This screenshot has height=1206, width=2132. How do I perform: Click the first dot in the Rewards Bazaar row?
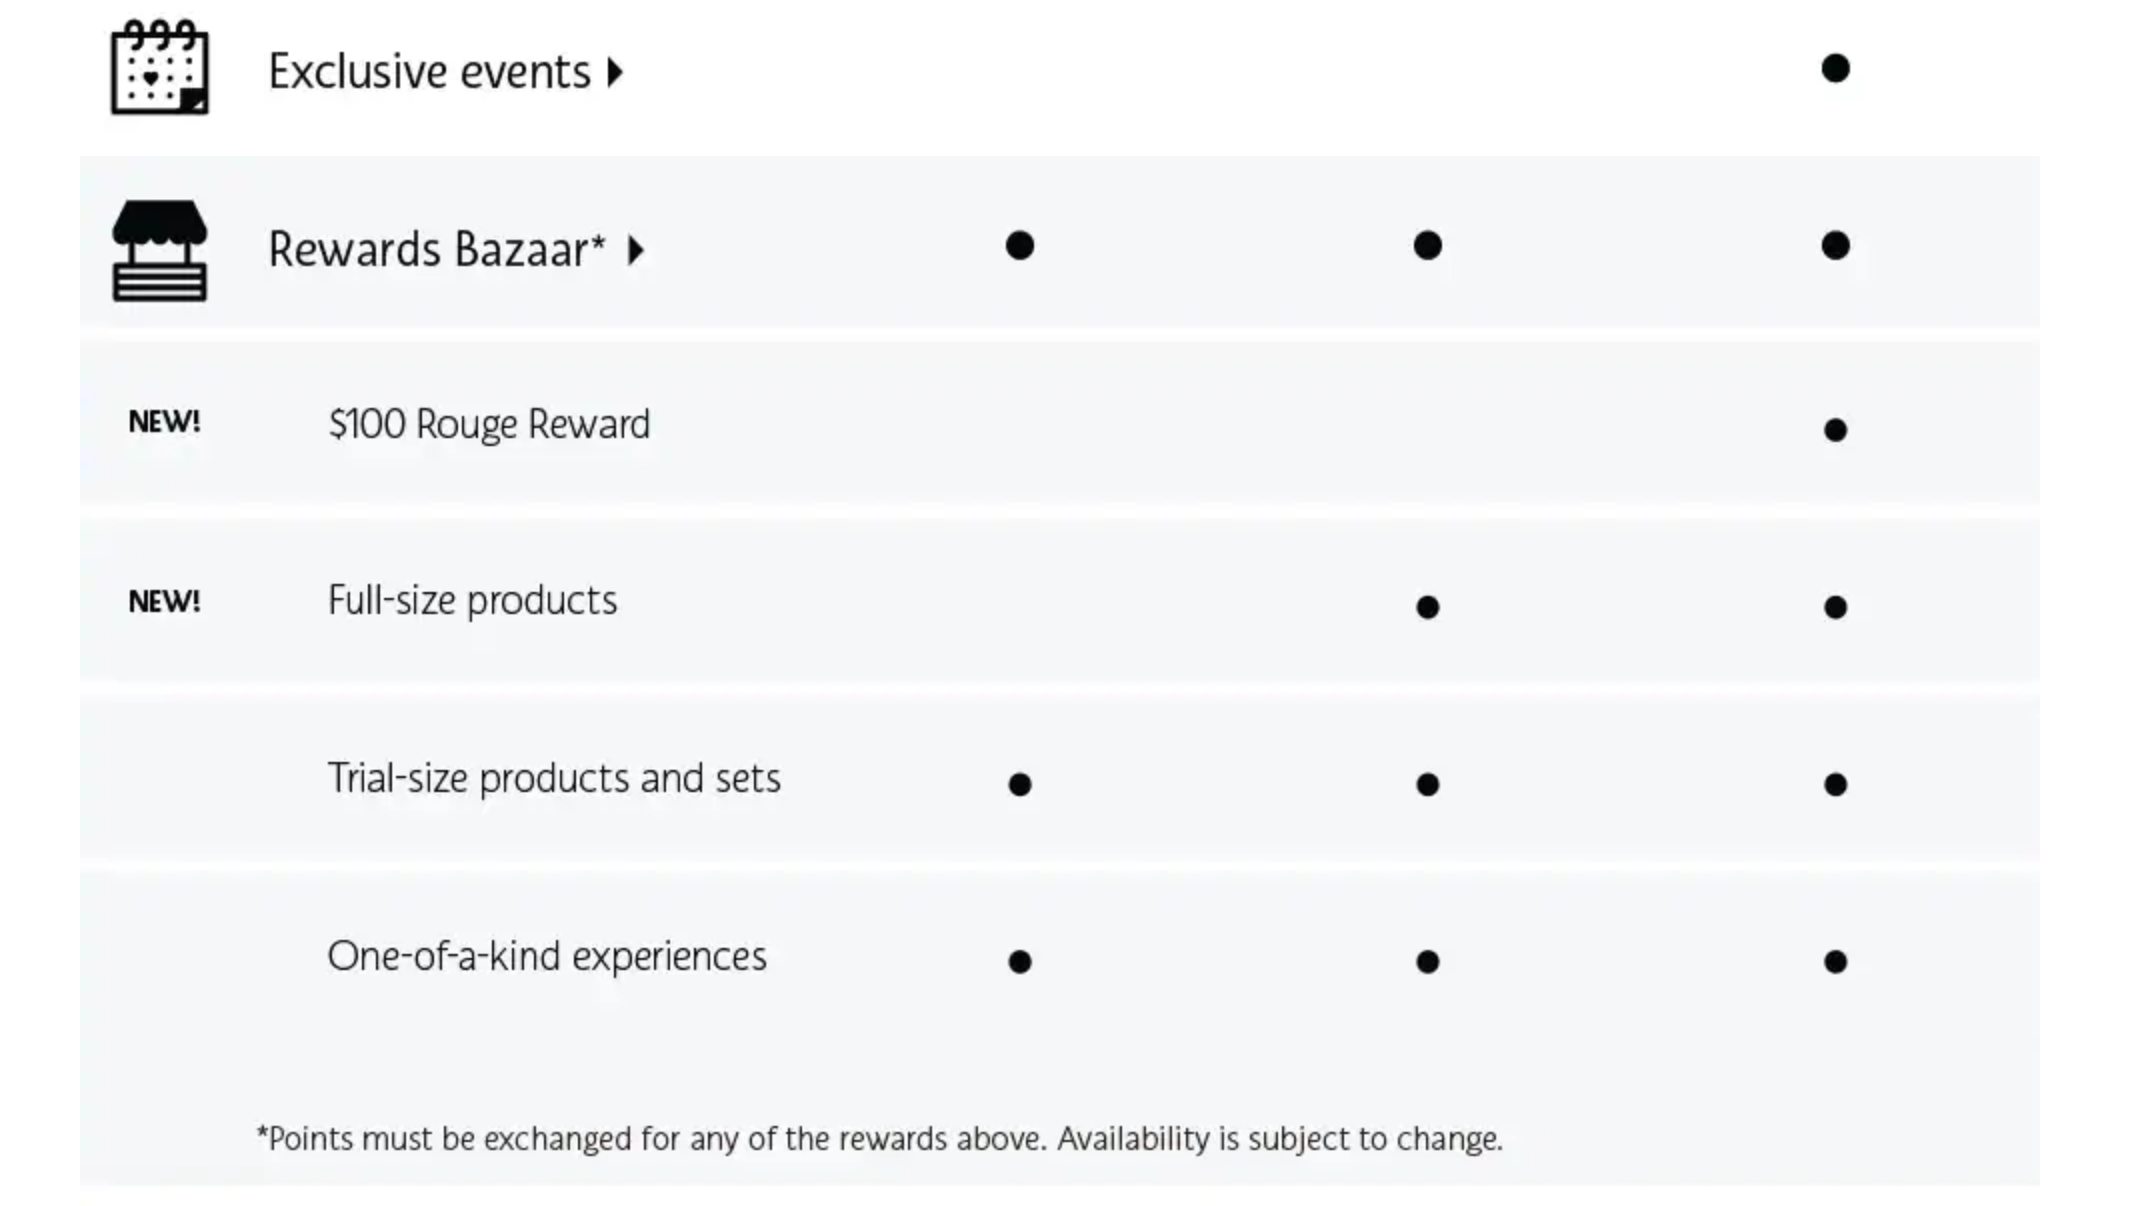[1019, 245]
